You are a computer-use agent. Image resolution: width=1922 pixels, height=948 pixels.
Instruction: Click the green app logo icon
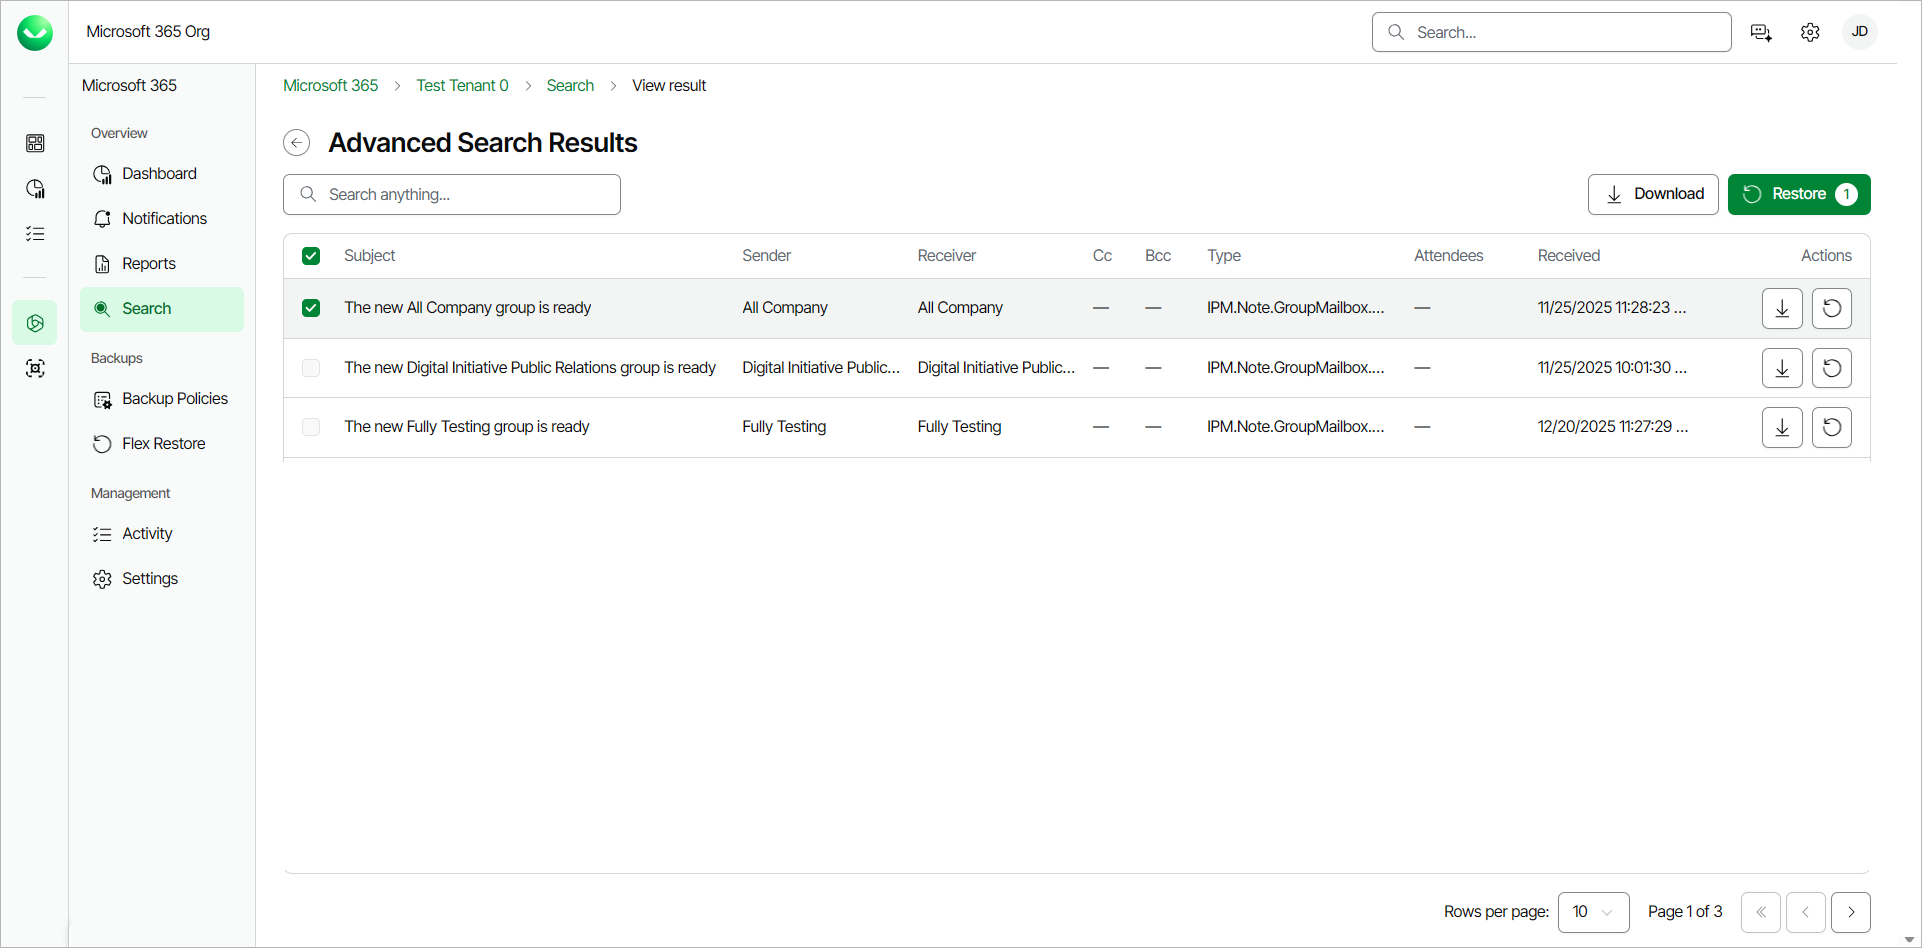35,33
